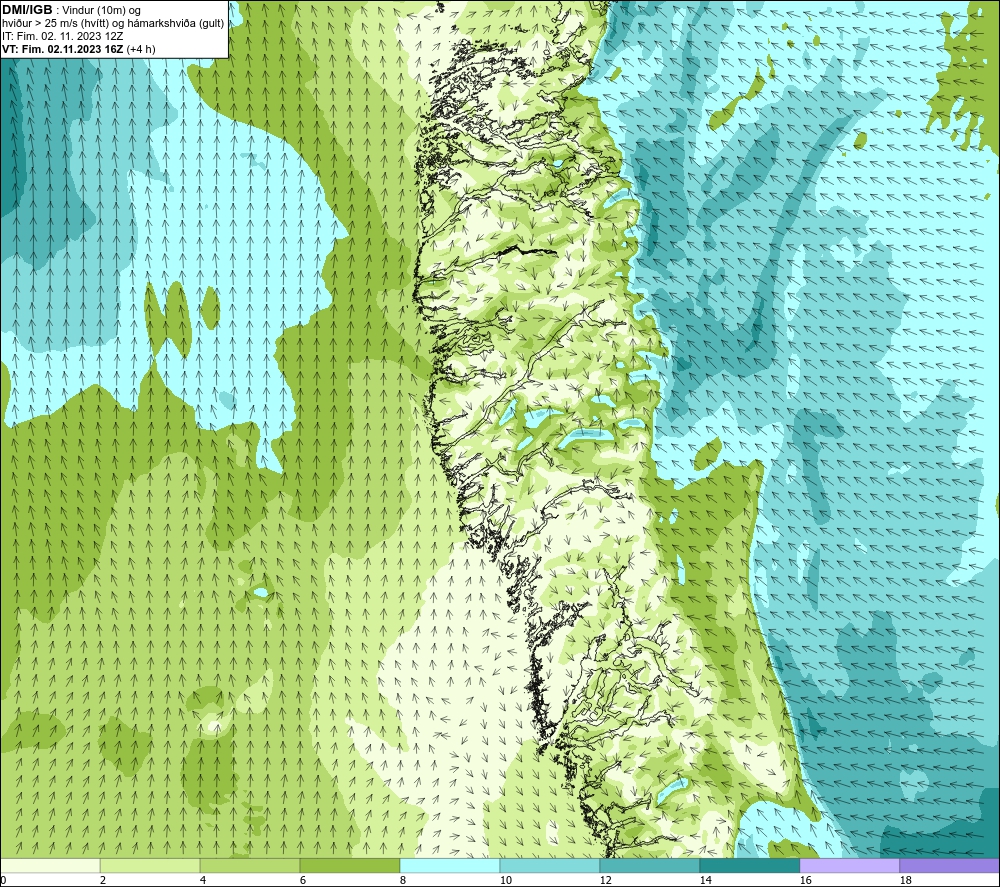Click the scale label '18'

click(905, 881)
